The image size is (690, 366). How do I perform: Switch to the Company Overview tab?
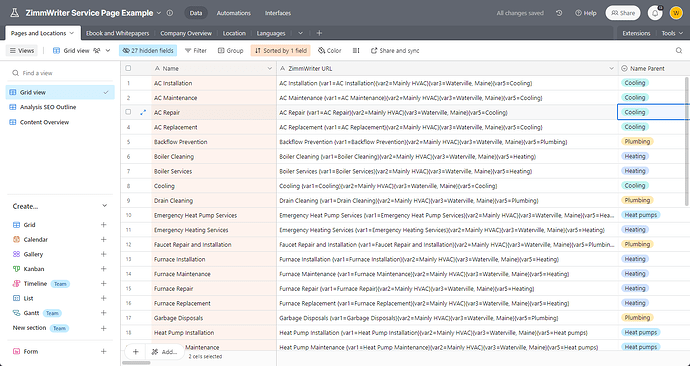[186, 33]
